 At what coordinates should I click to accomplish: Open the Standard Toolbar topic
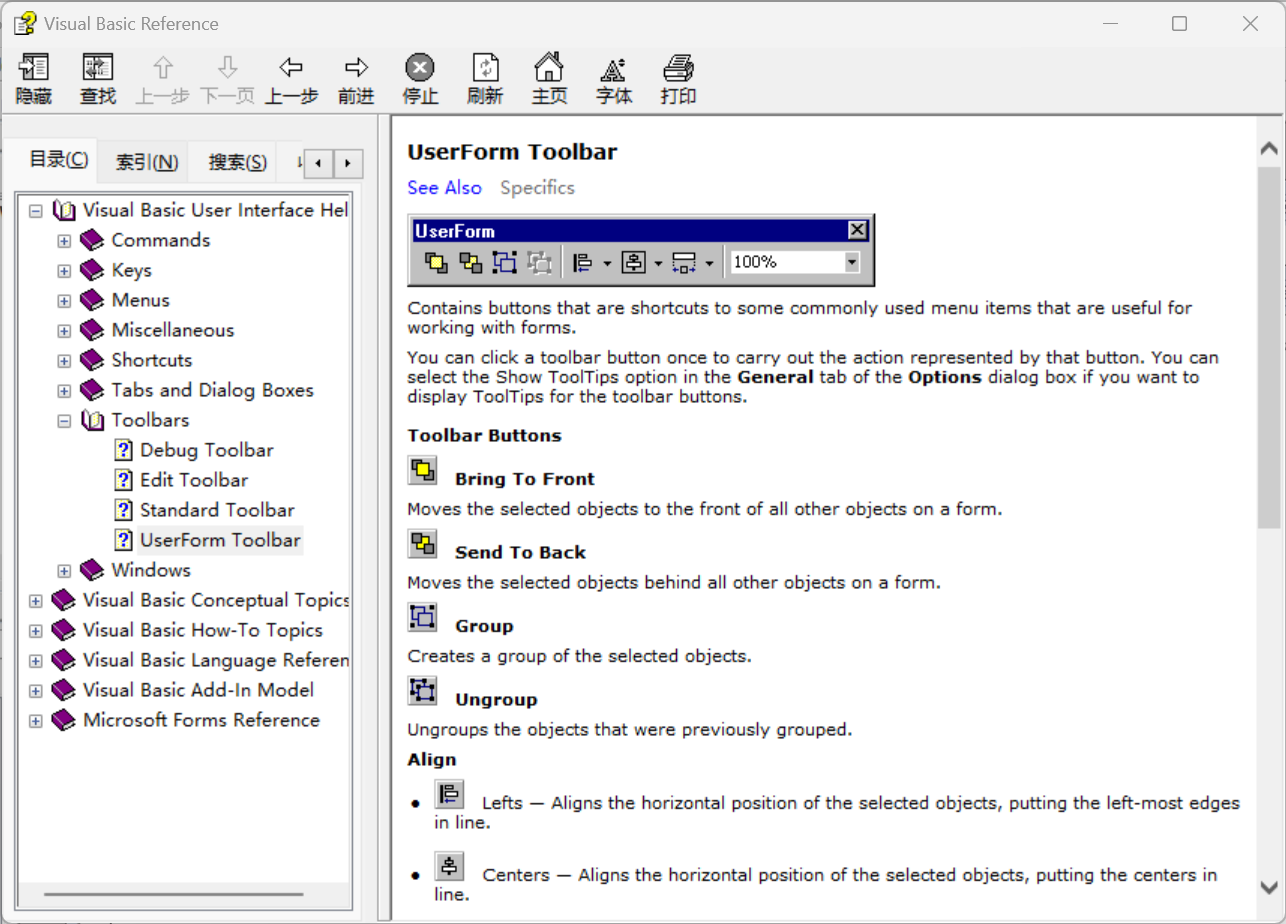217,511
